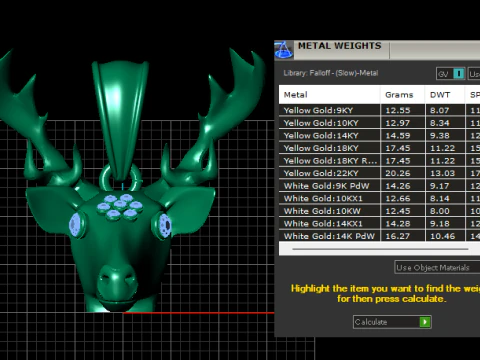480x360 pixels.
Task: Click the 20.26 grams value
Action: pyautogui.click(x=398, y=173)
